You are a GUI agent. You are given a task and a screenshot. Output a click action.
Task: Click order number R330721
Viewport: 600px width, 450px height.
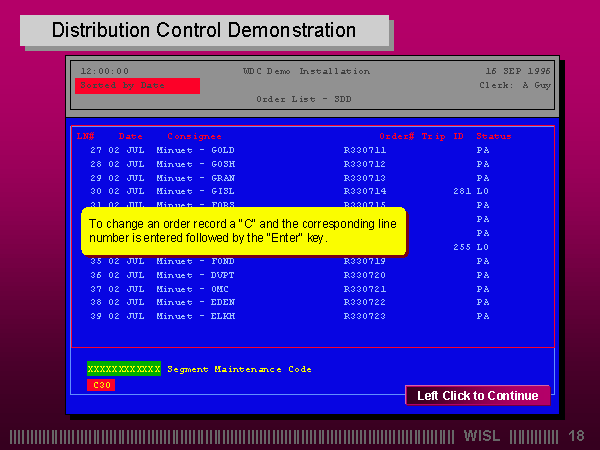coord(364,289)
